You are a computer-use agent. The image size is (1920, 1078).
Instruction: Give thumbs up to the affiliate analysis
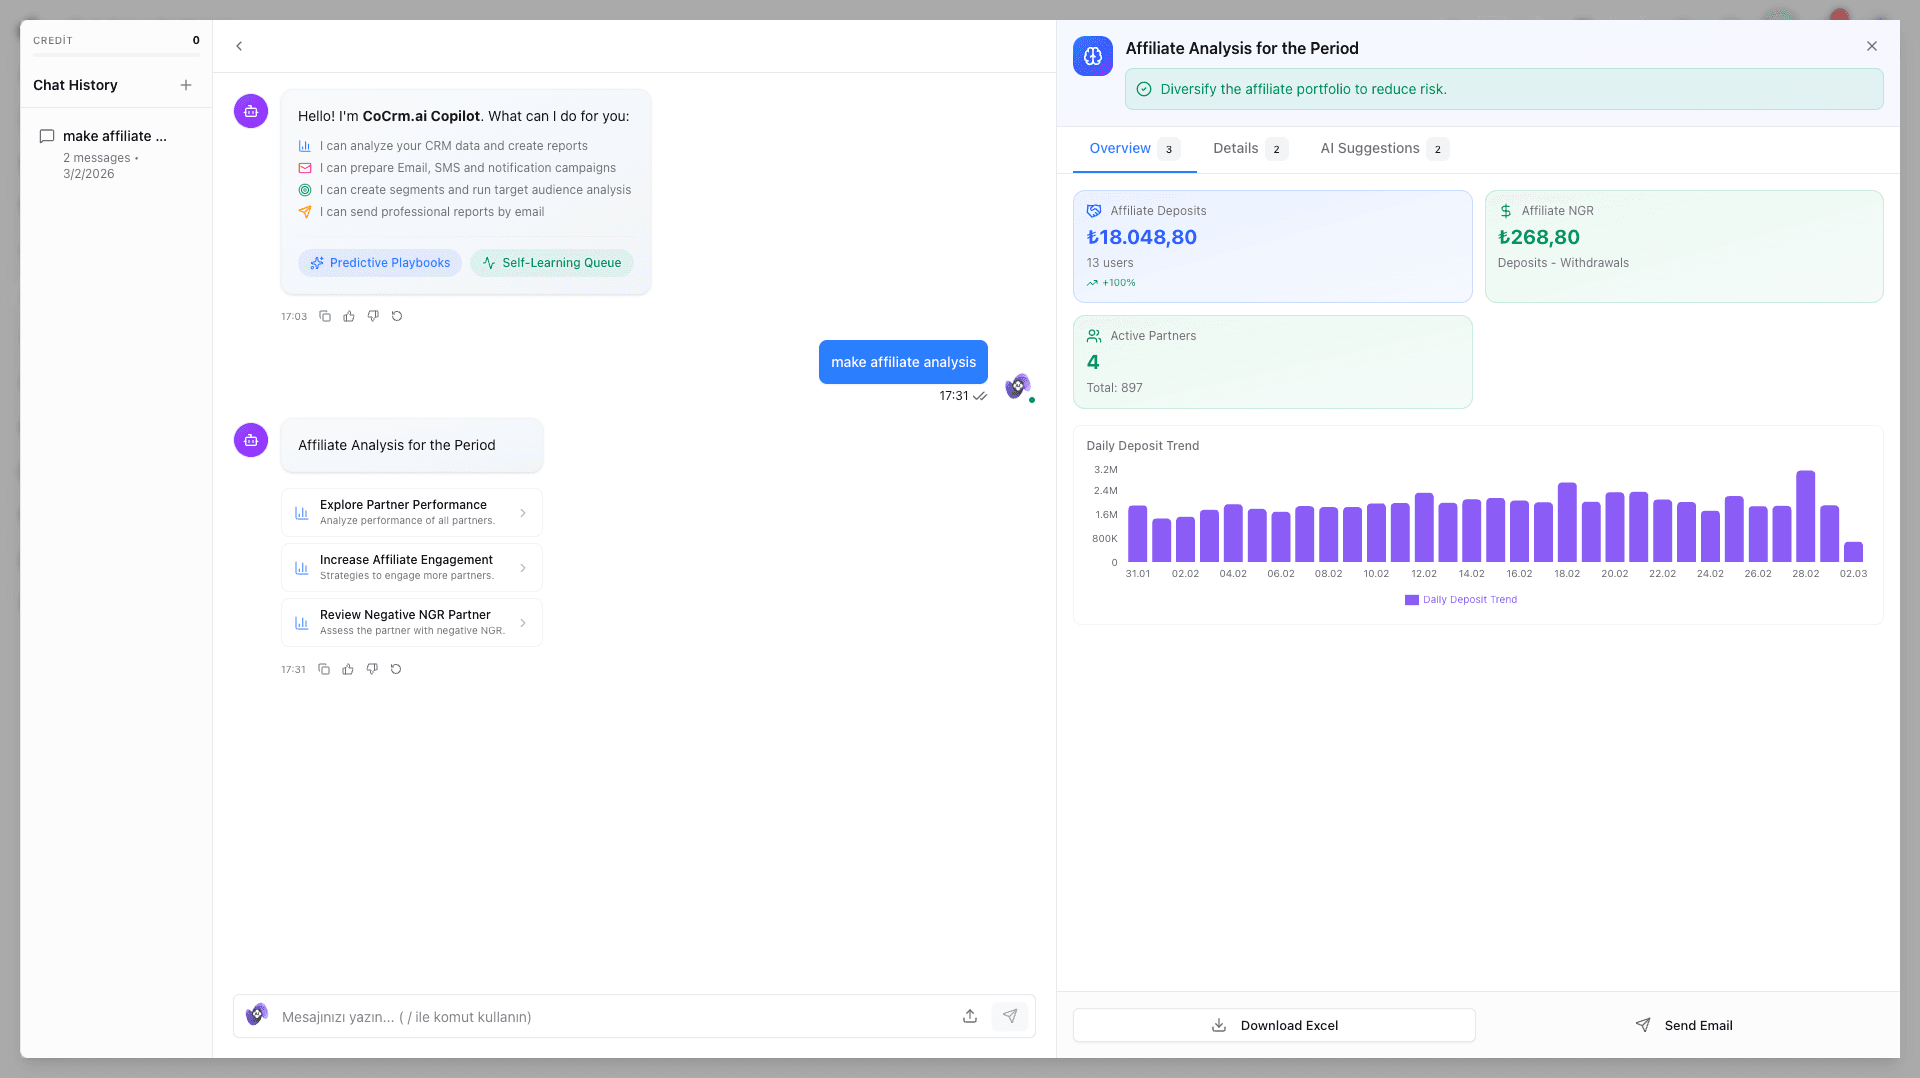point(347,669)
